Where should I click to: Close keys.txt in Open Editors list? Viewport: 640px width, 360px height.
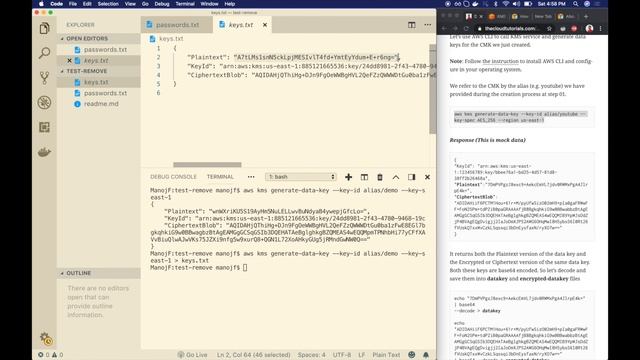[x=69, y=60]
